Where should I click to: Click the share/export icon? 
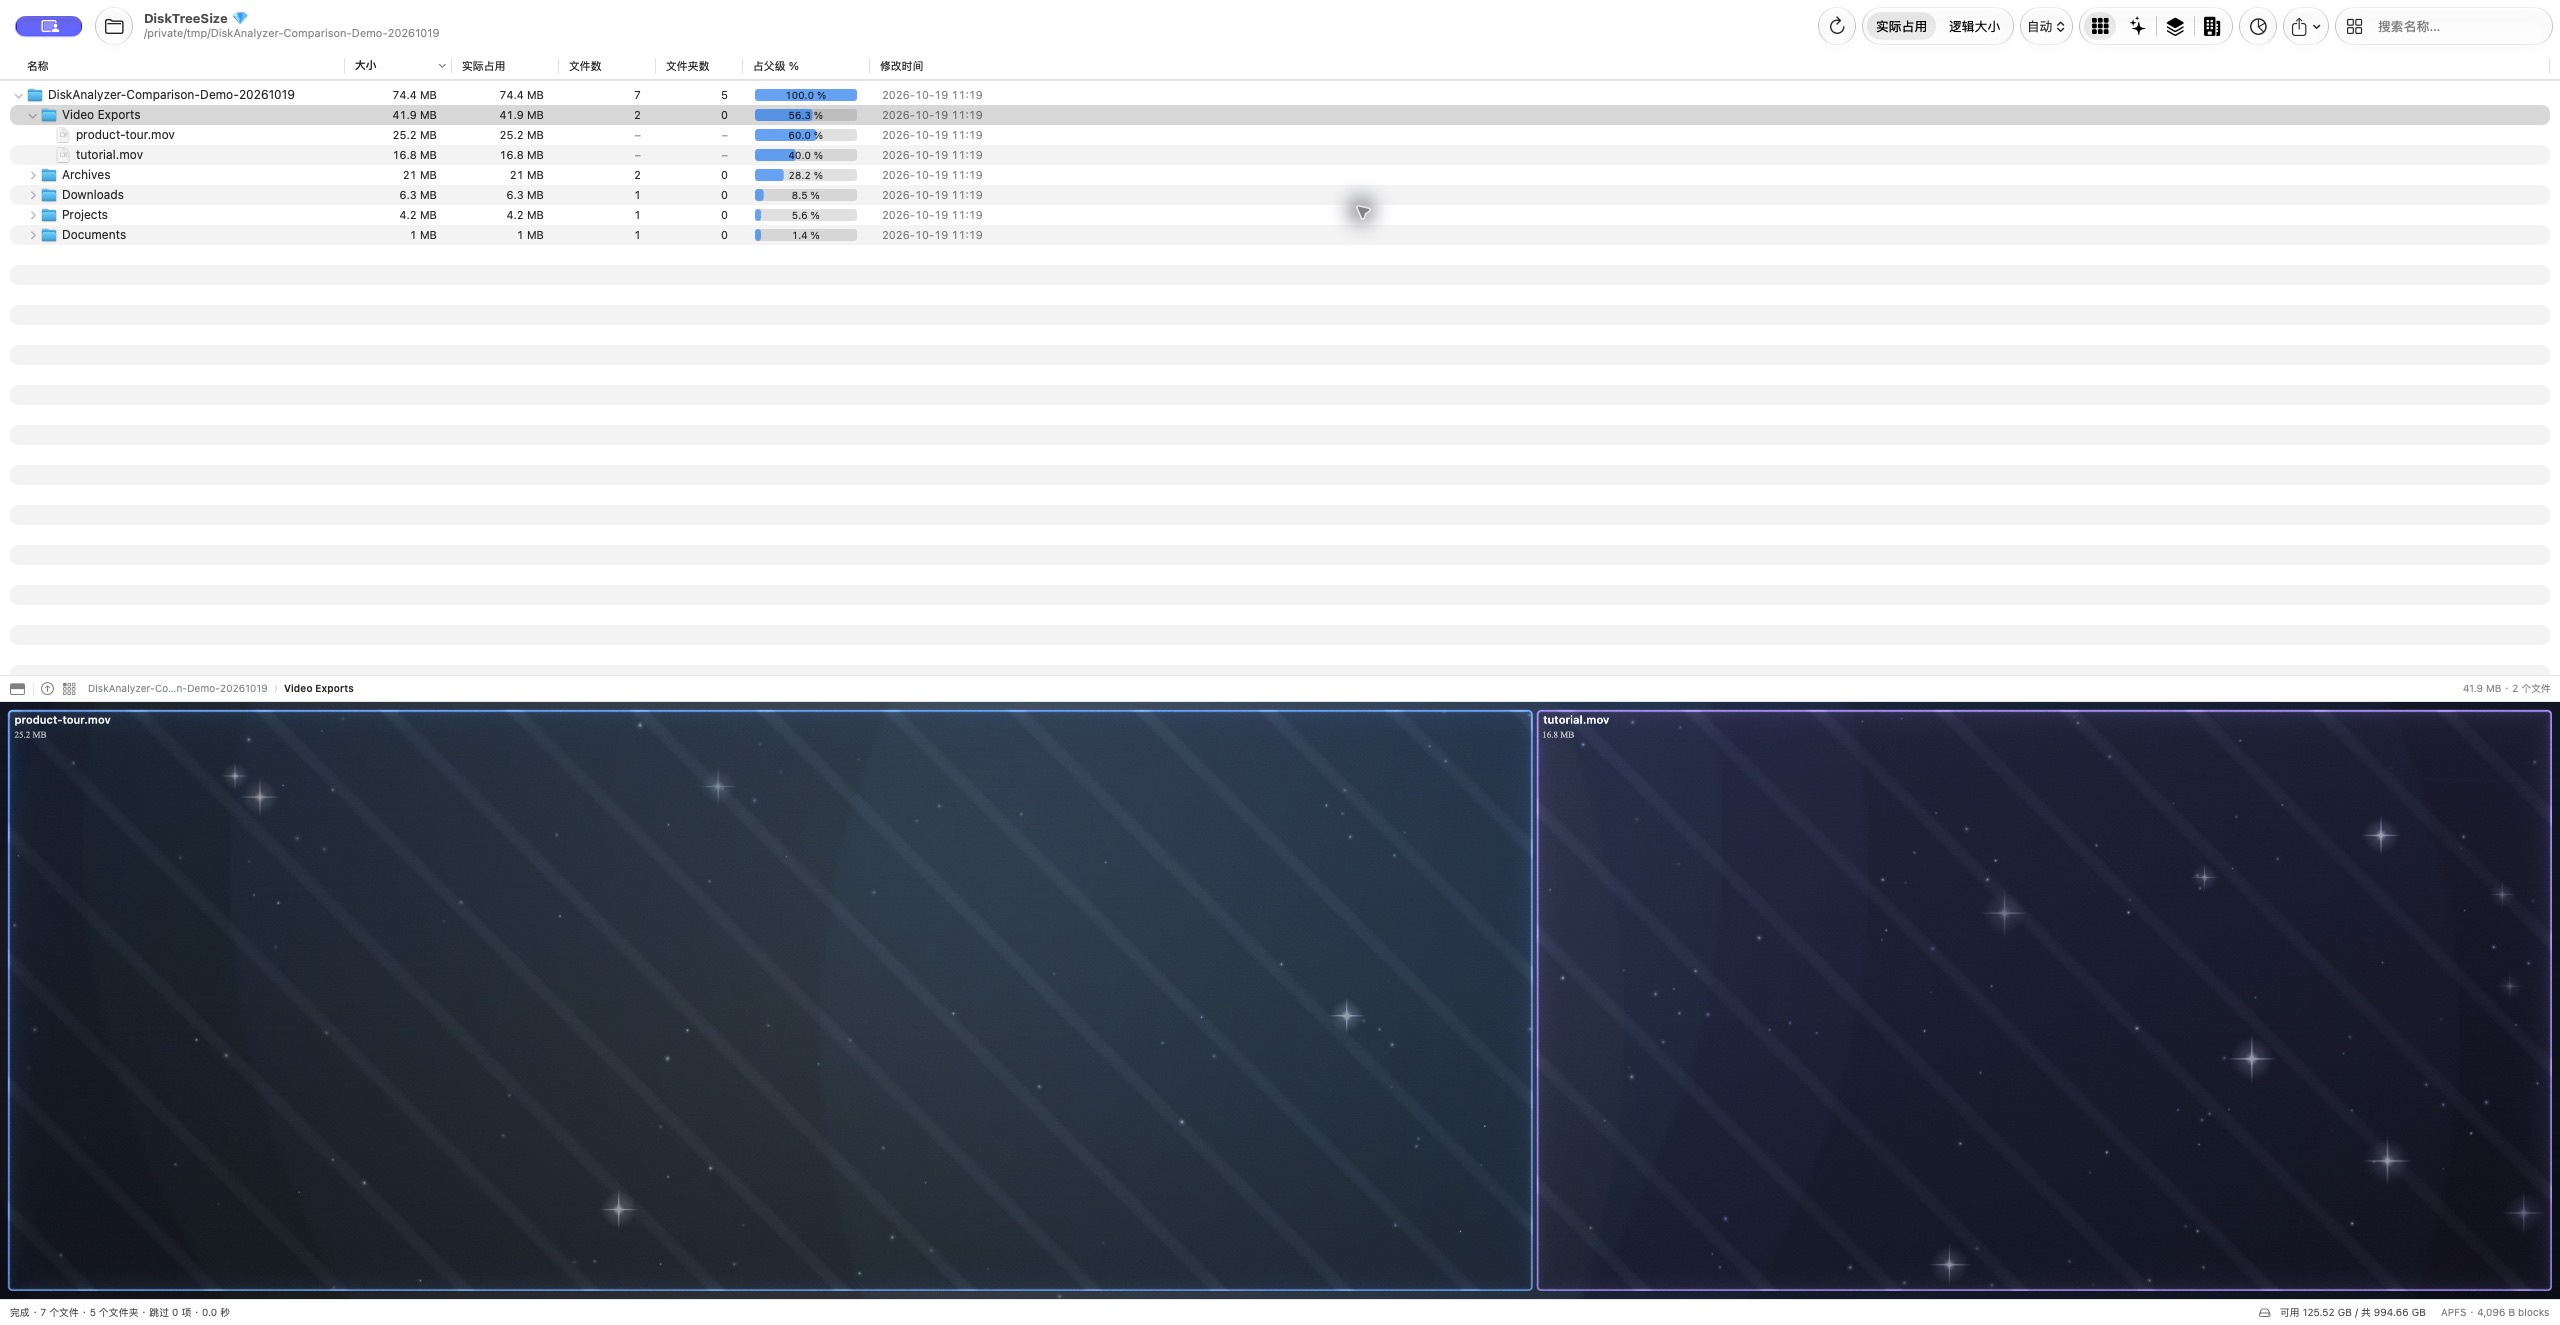[2299, 27]
